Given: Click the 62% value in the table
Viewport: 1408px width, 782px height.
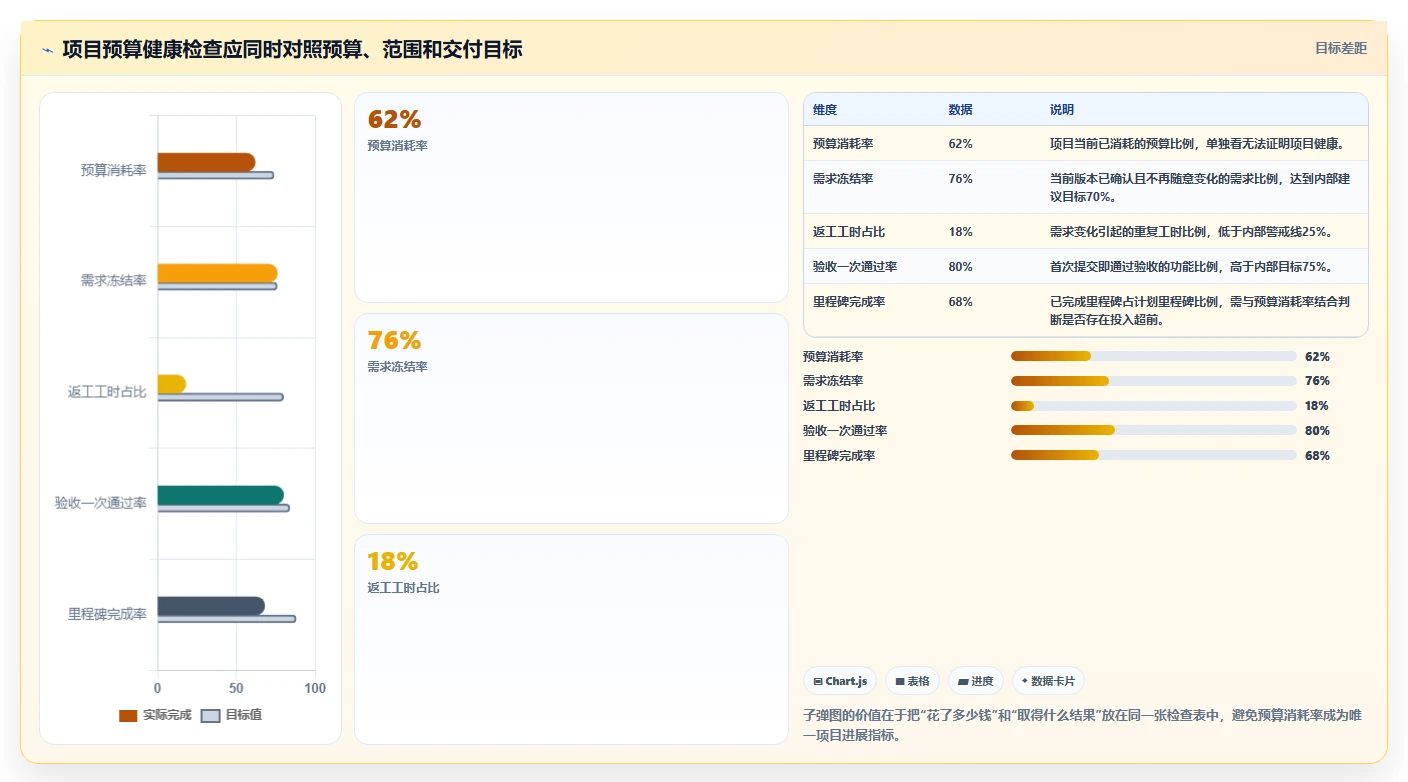Looking at the screenshot, I should pos(960,144).
